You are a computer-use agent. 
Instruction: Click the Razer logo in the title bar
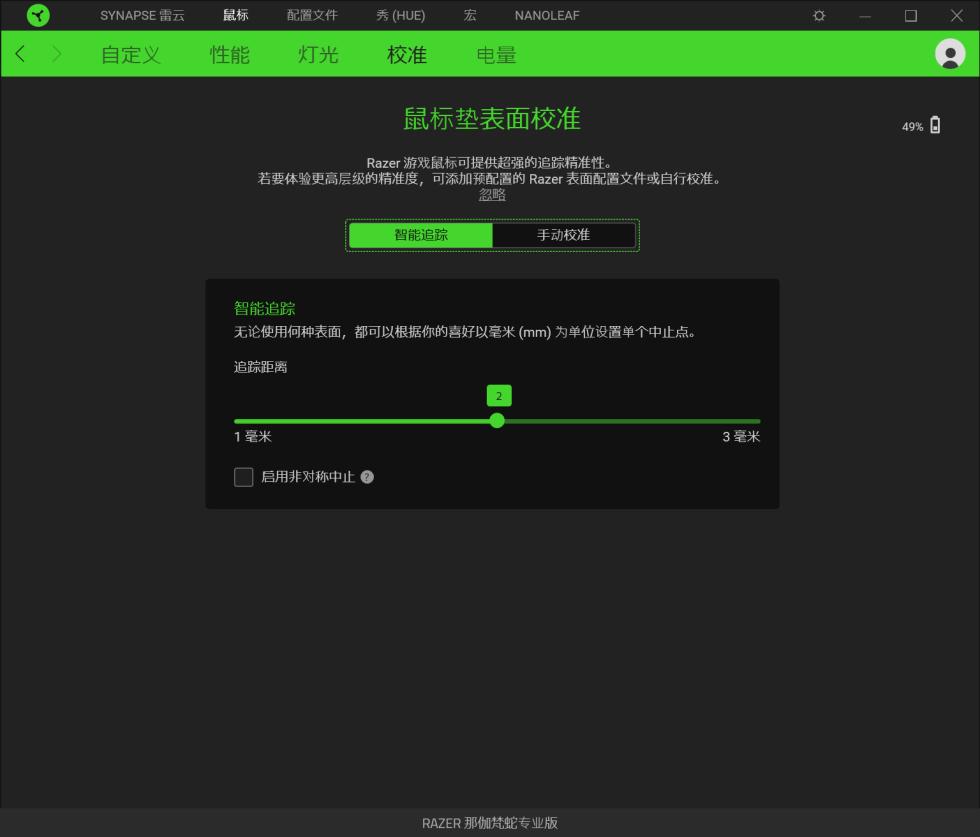pyautogui.click(x=38, y=15)
